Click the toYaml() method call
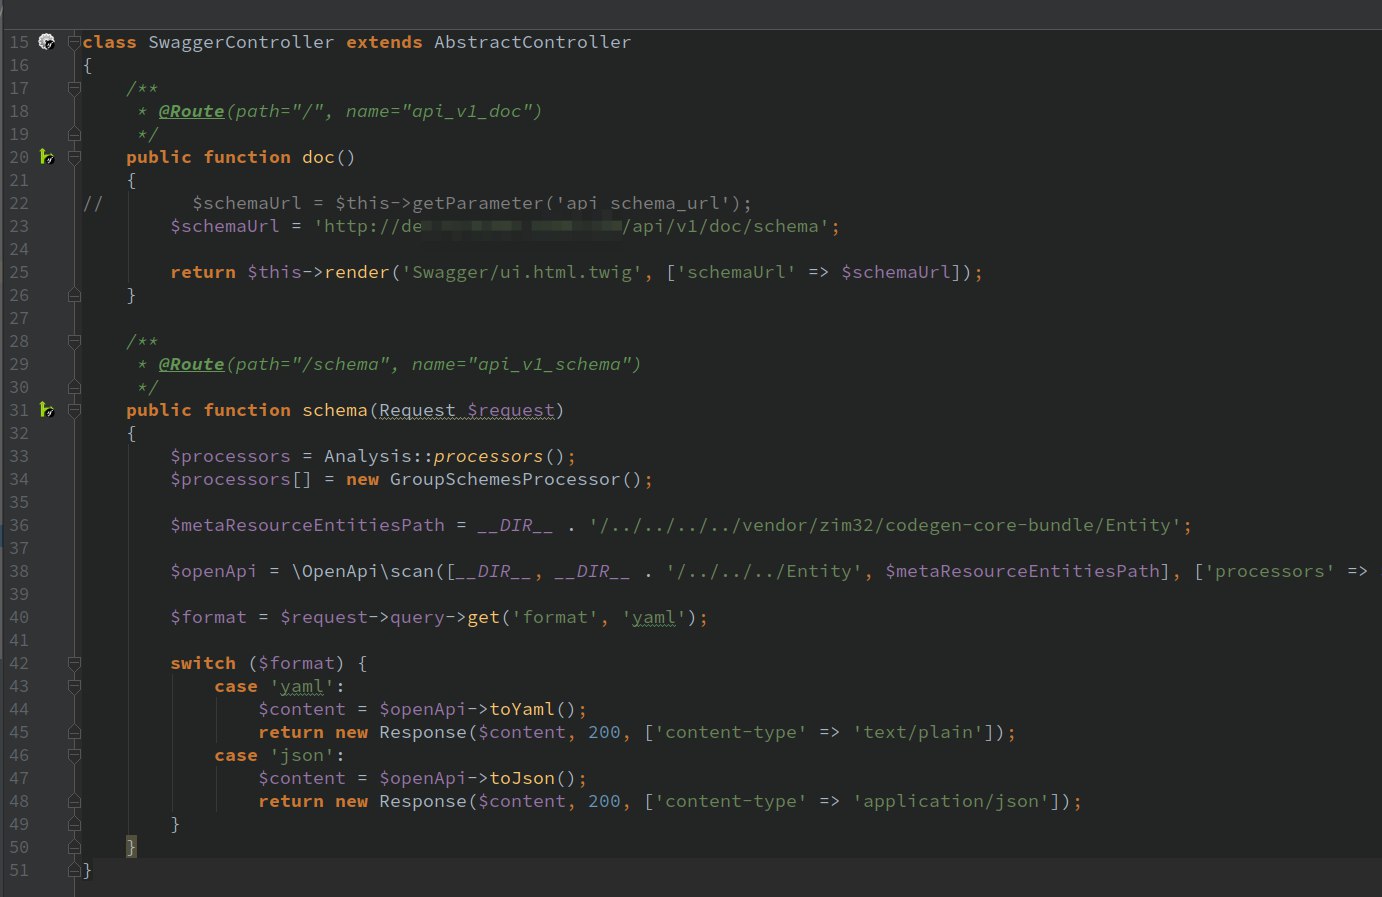The image size is (1382, 897). pos(521,709)
